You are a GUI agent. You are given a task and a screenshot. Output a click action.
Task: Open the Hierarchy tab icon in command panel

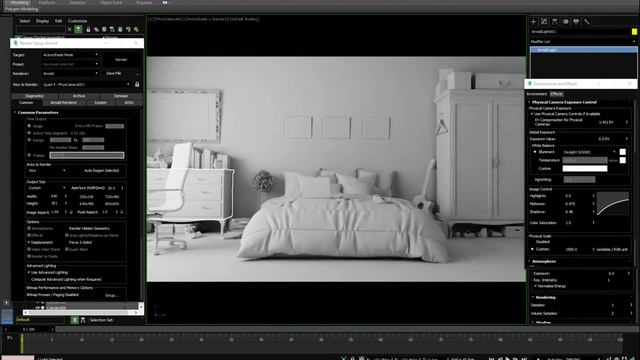(555, 22)
